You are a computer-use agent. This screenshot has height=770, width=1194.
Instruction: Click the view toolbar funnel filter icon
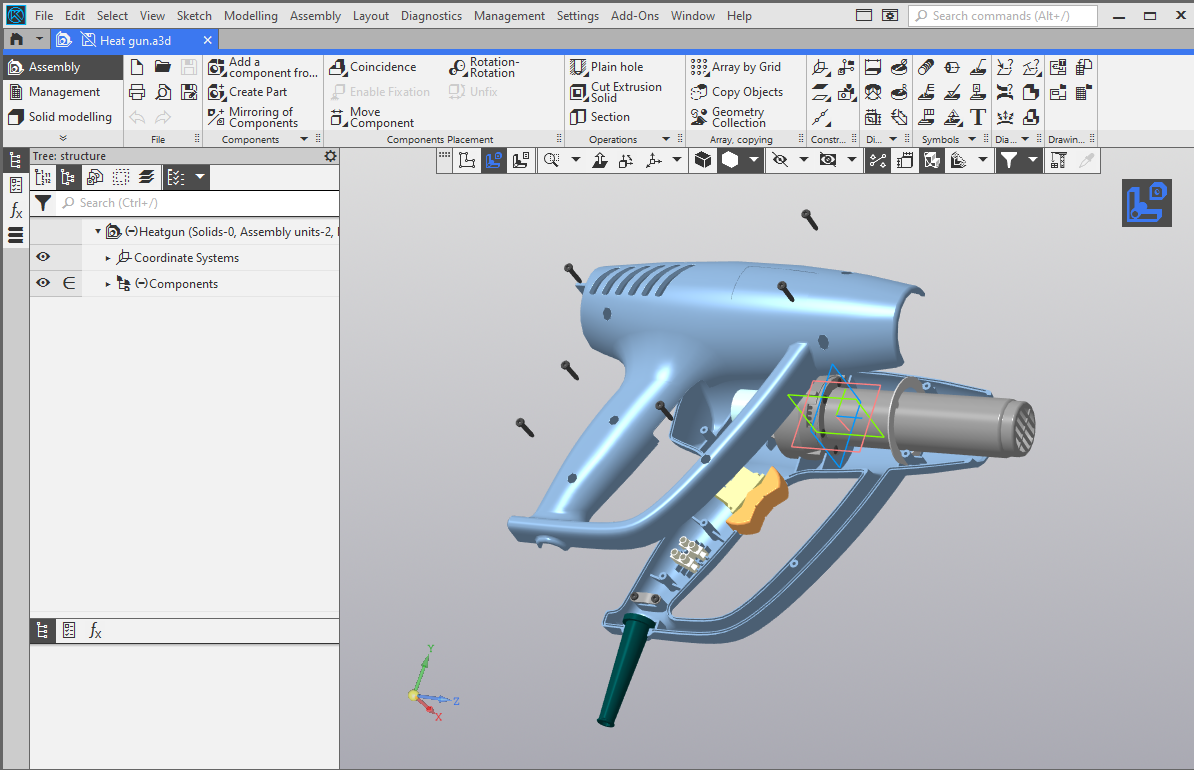(x=1009, y=160)
